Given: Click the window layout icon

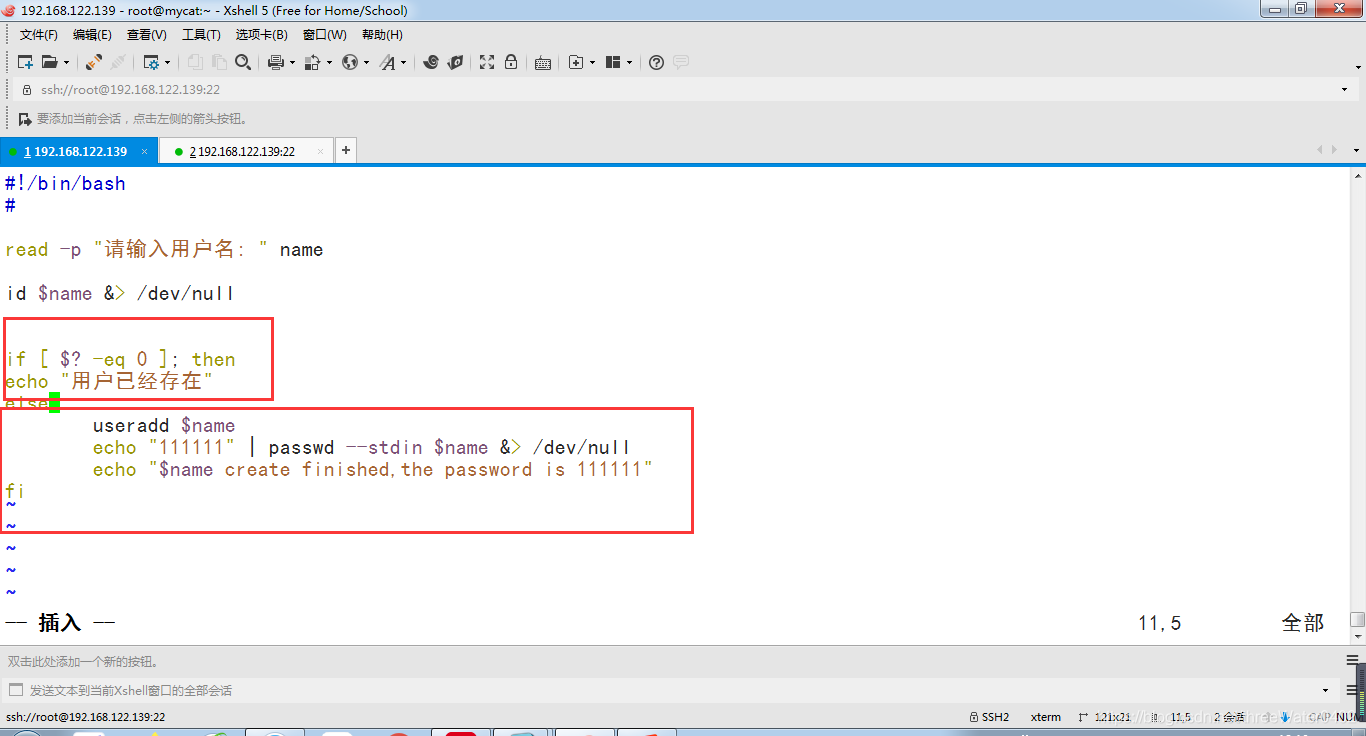Looking at the screenshot, I should (613, 62).
